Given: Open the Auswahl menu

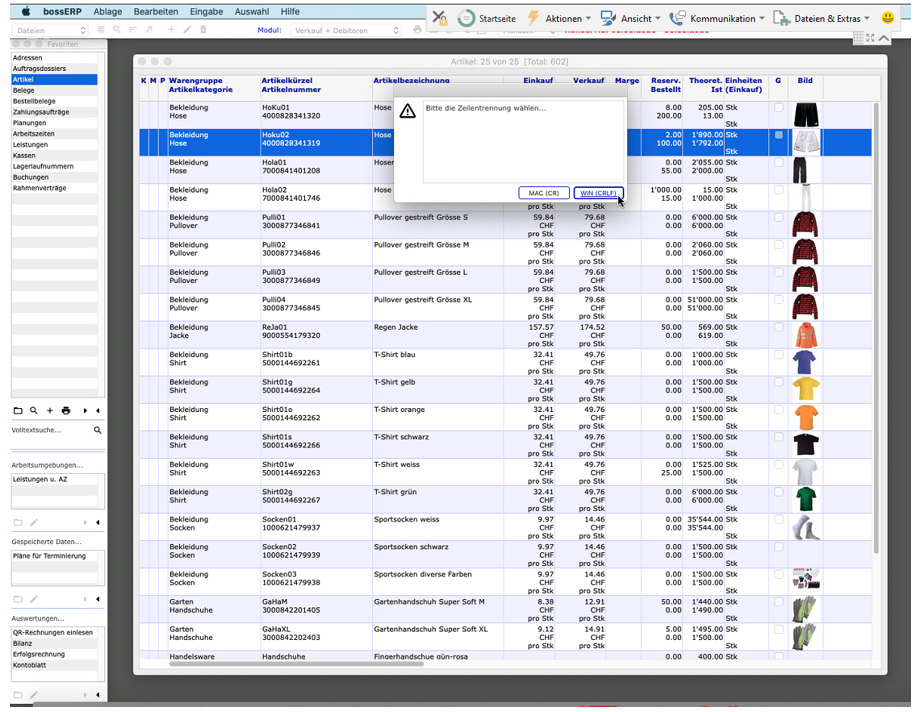Looking at the screenshot, I should click(250, 11).
